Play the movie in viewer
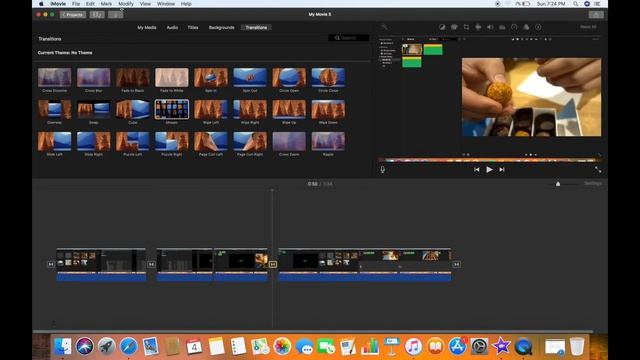This screenshot has width=640, height=360. click(489, 169)
